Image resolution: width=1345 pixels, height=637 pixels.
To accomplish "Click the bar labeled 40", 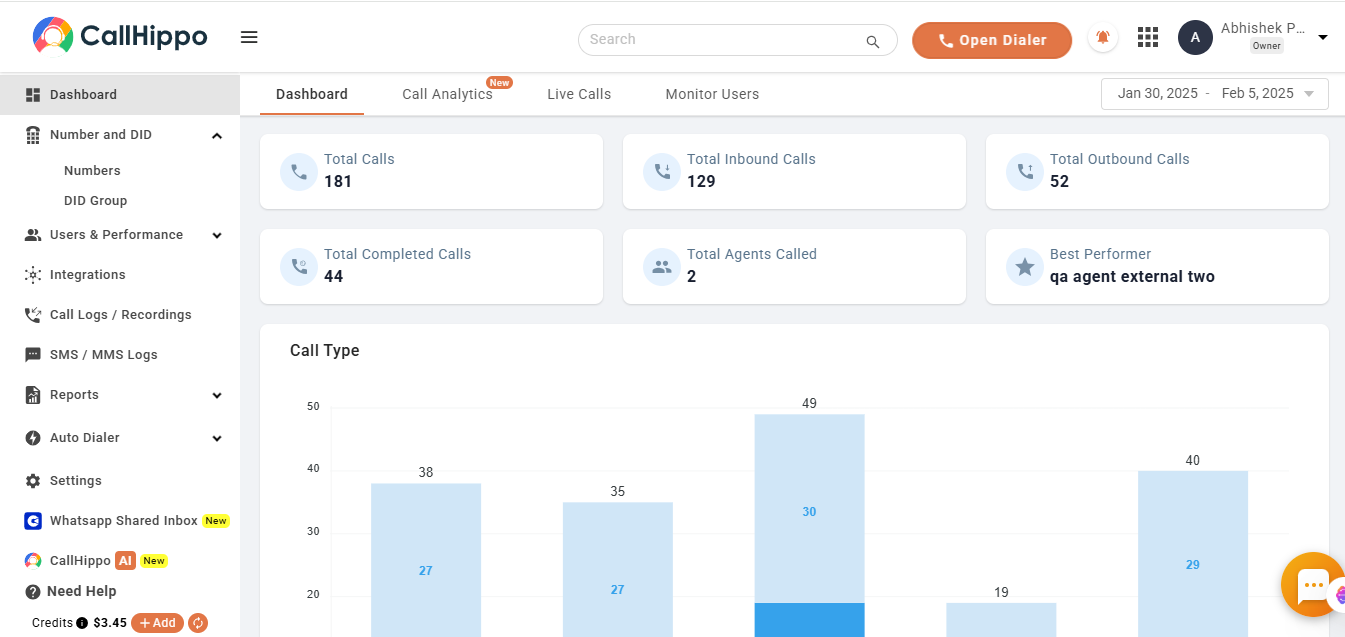I will coord(1193,553).
